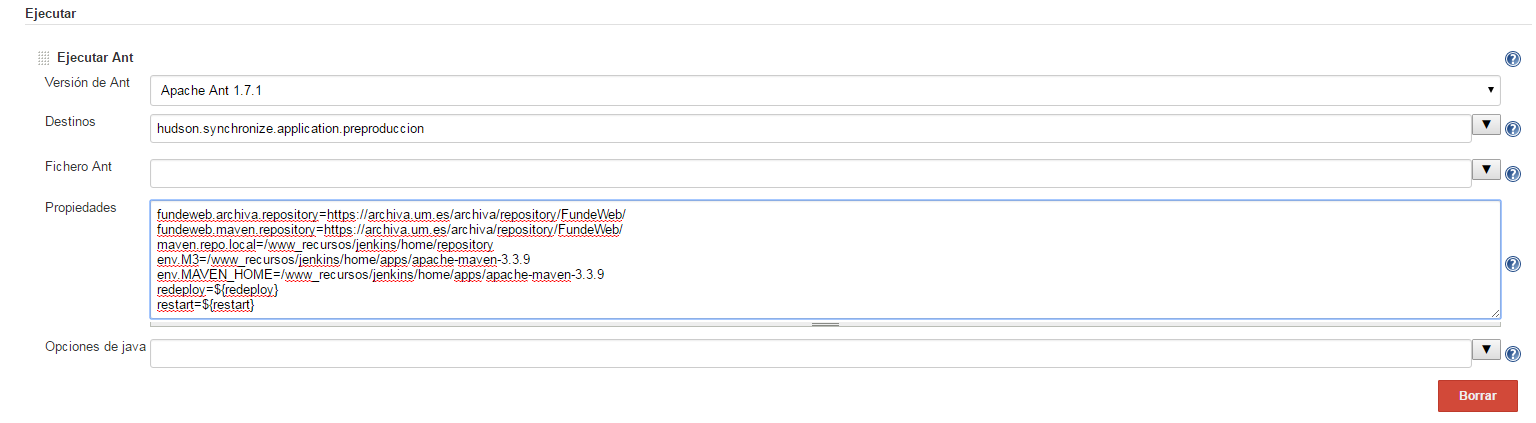
Task: Open help for the Ejecutar Ant step
Action: coord(1512,60)
